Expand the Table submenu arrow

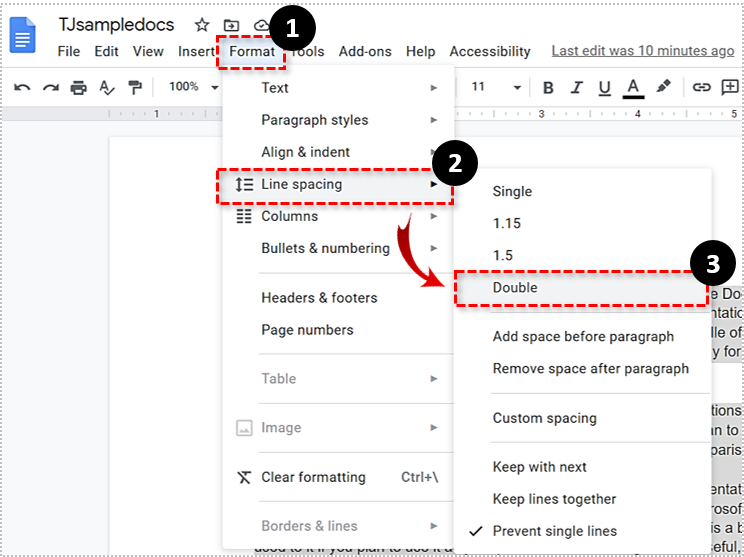coord(433,379)
